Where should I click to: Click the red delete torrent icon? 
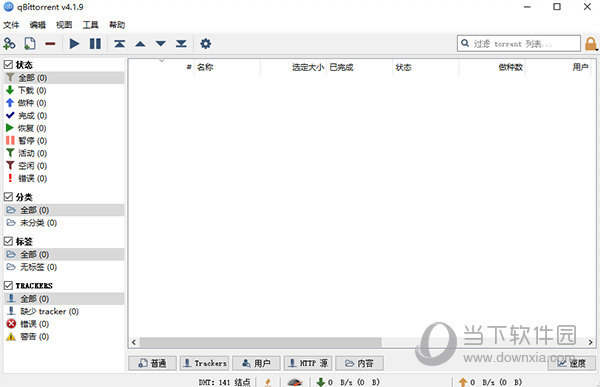[x=50, y=44]
